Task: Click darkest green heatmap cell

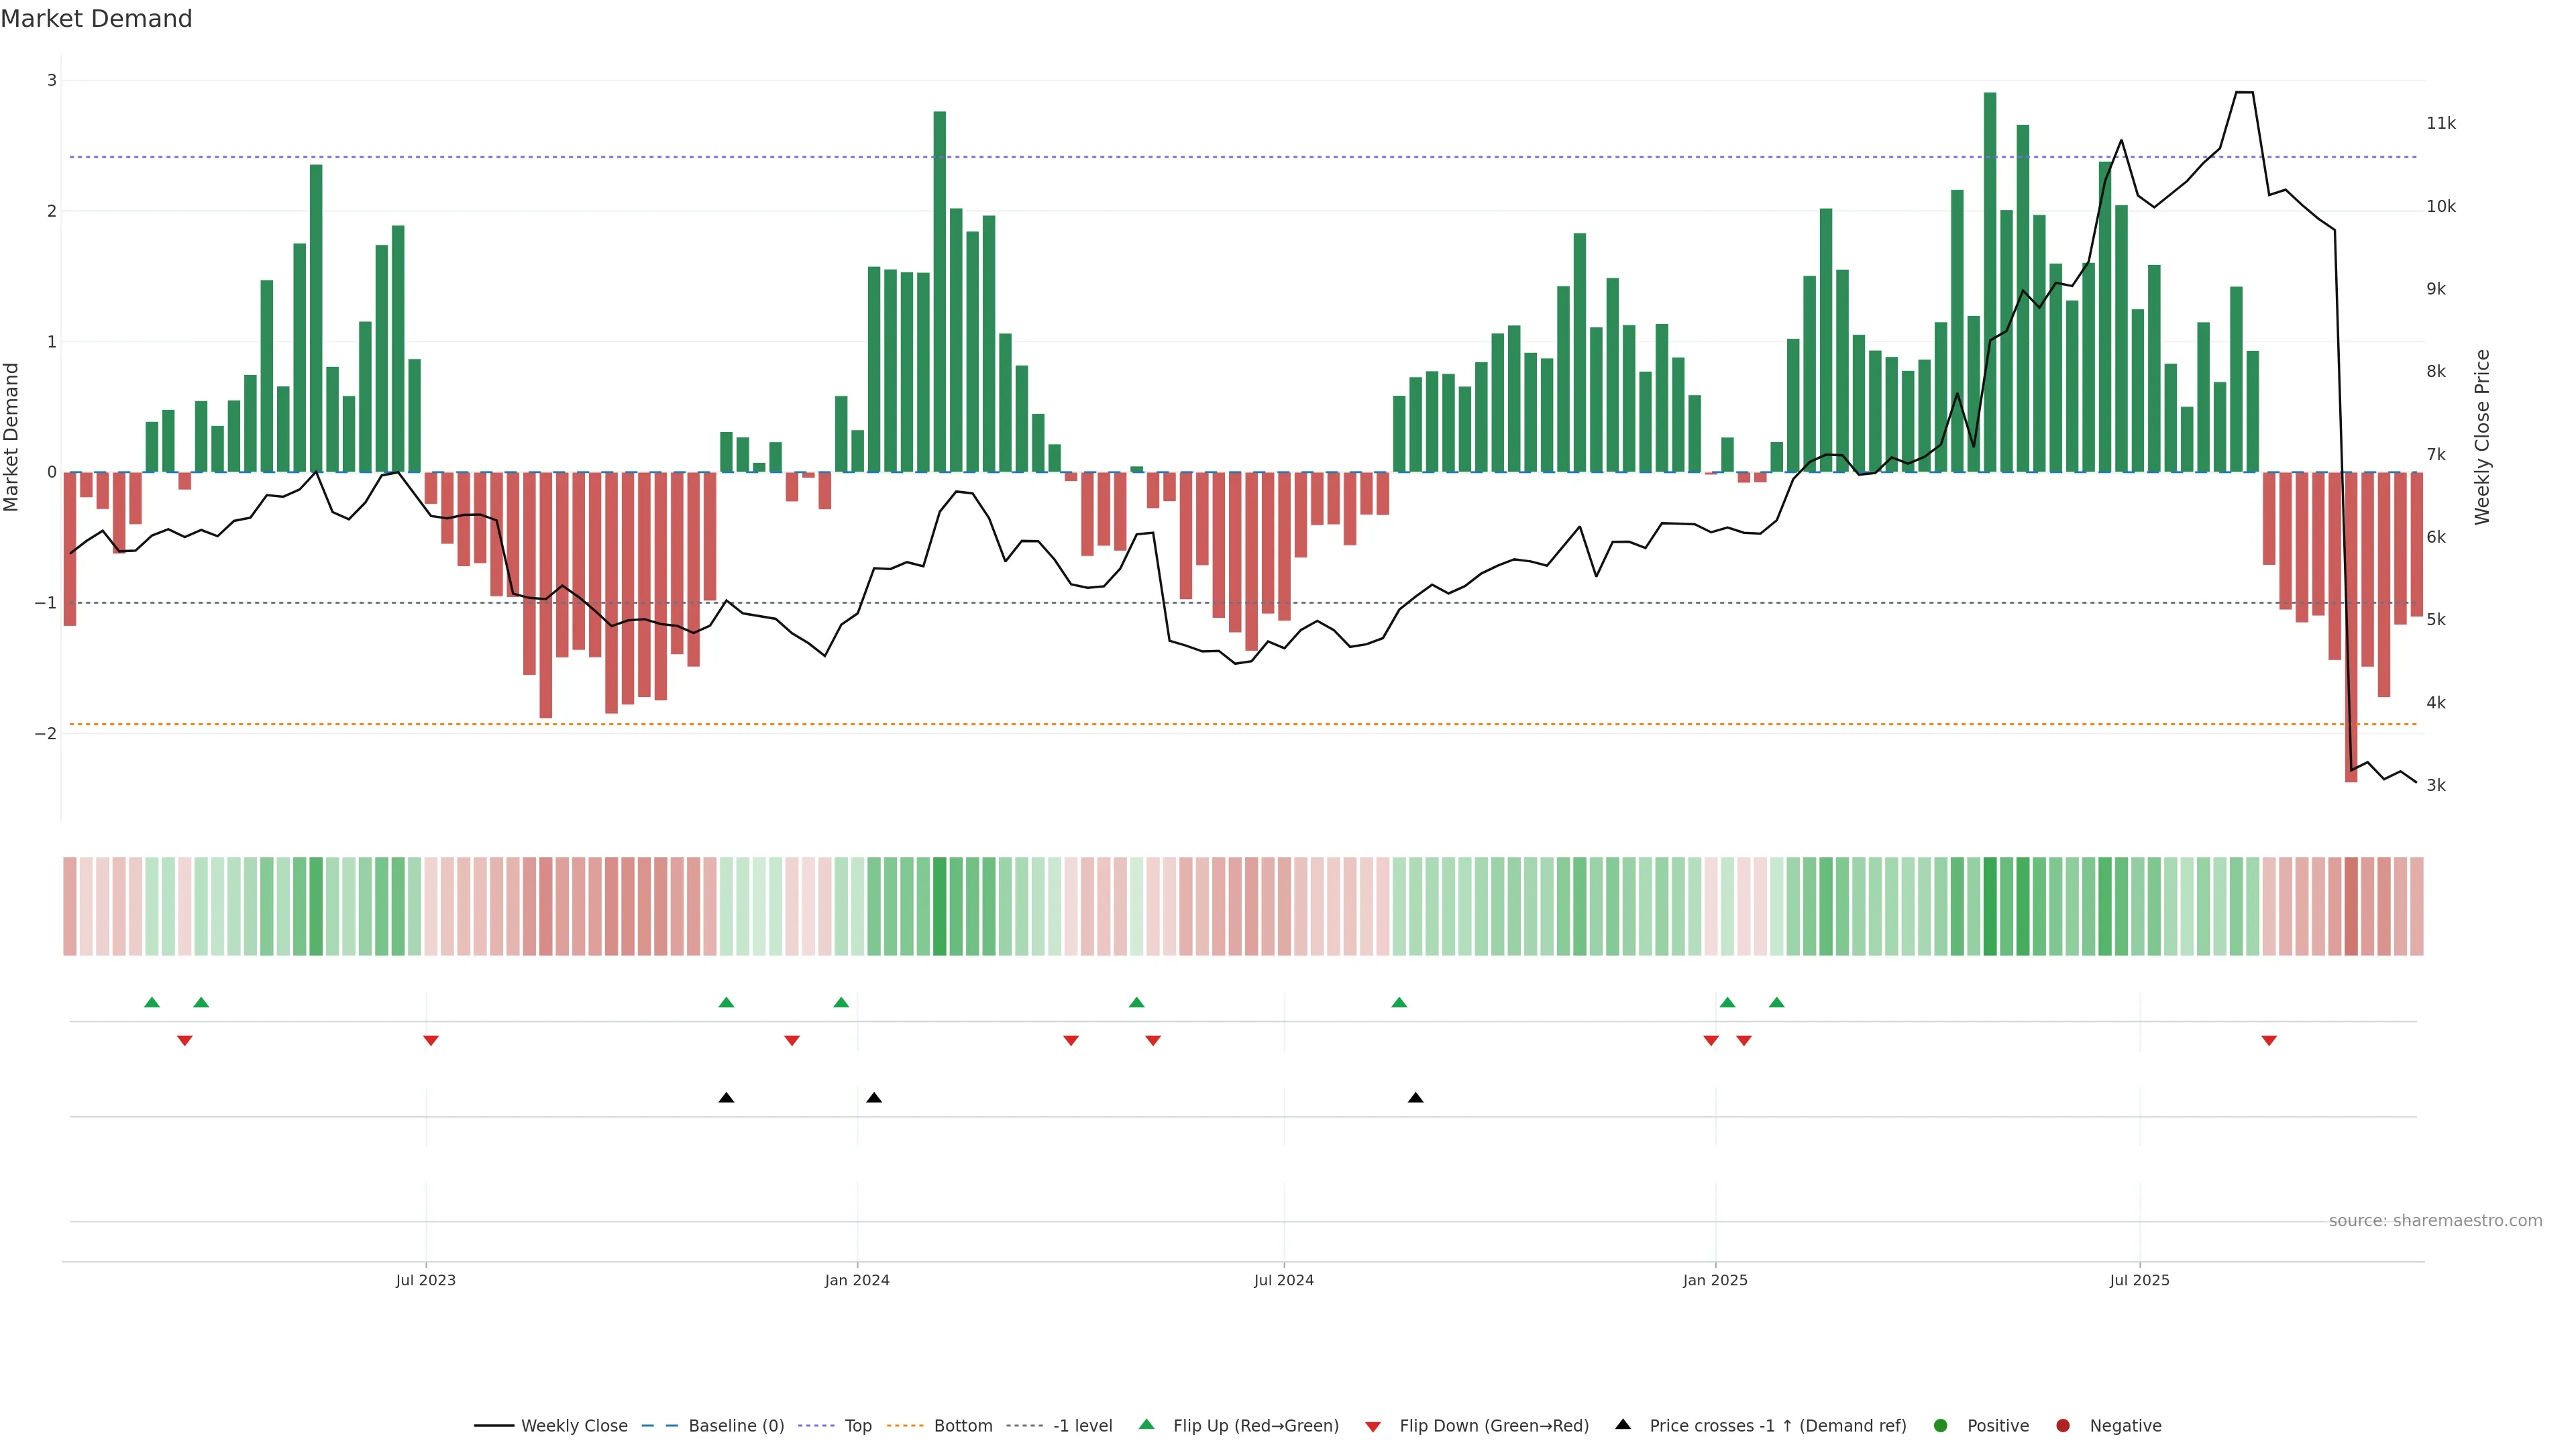Action: [x=1990, y=906]
